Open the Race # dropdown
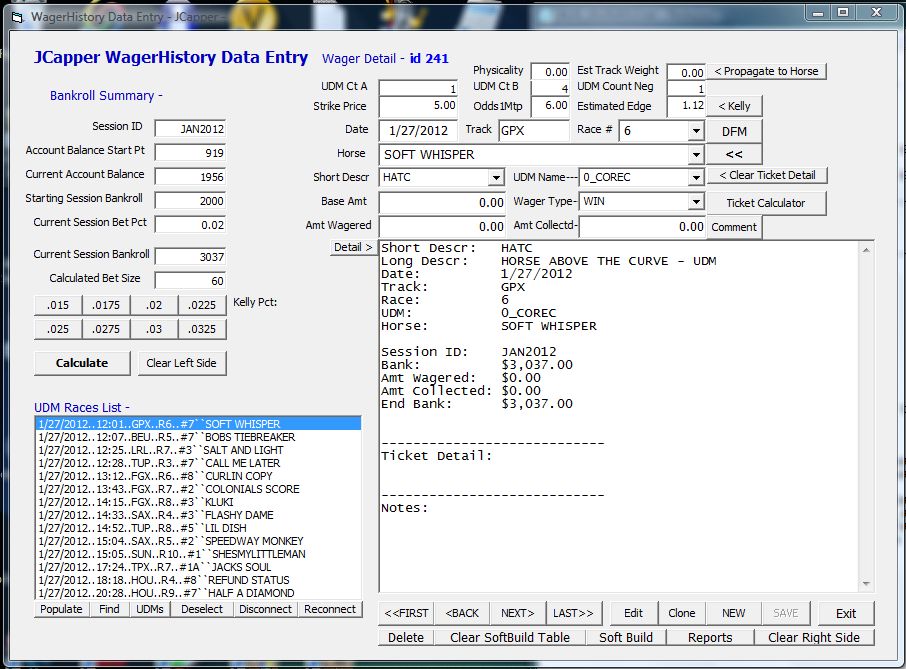Viewport: 906px width, 669px height. point(696,131)
